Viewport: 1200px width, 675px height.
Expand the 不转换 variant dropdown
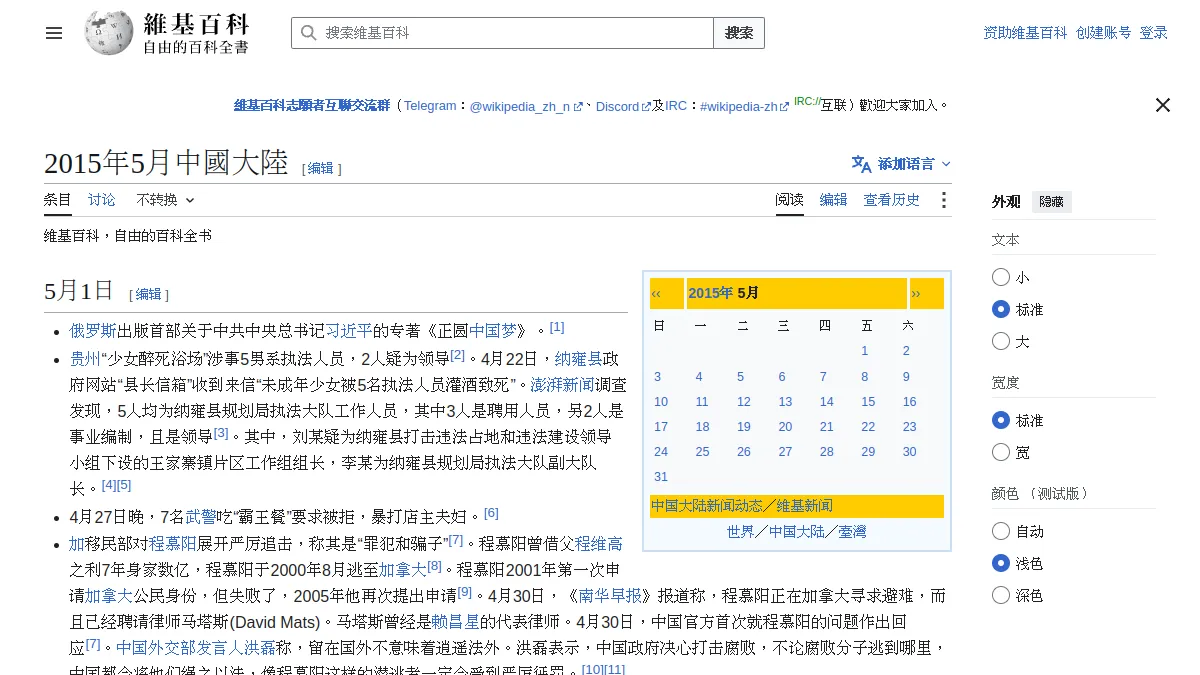pos(166,200)
